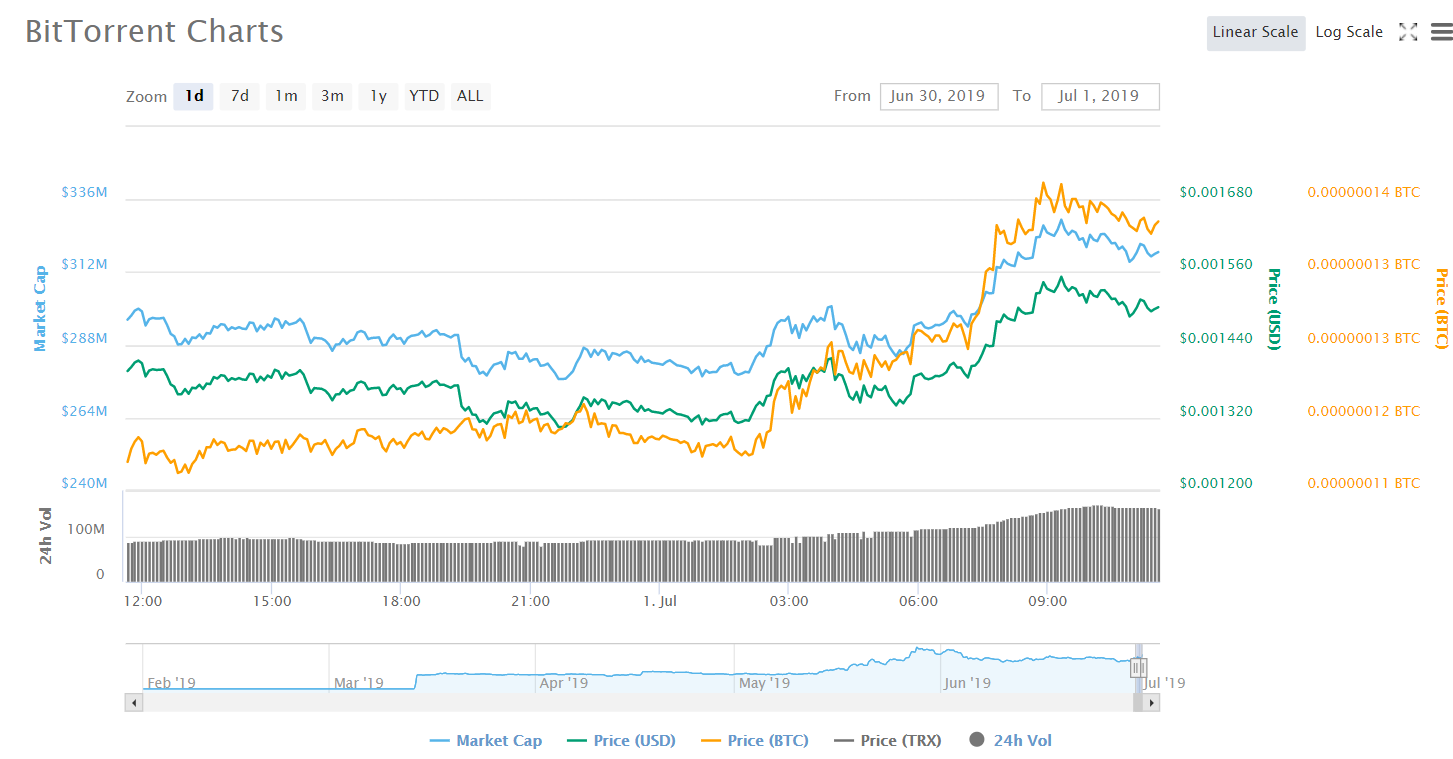Click the 1. Jul time axis label

660,602
